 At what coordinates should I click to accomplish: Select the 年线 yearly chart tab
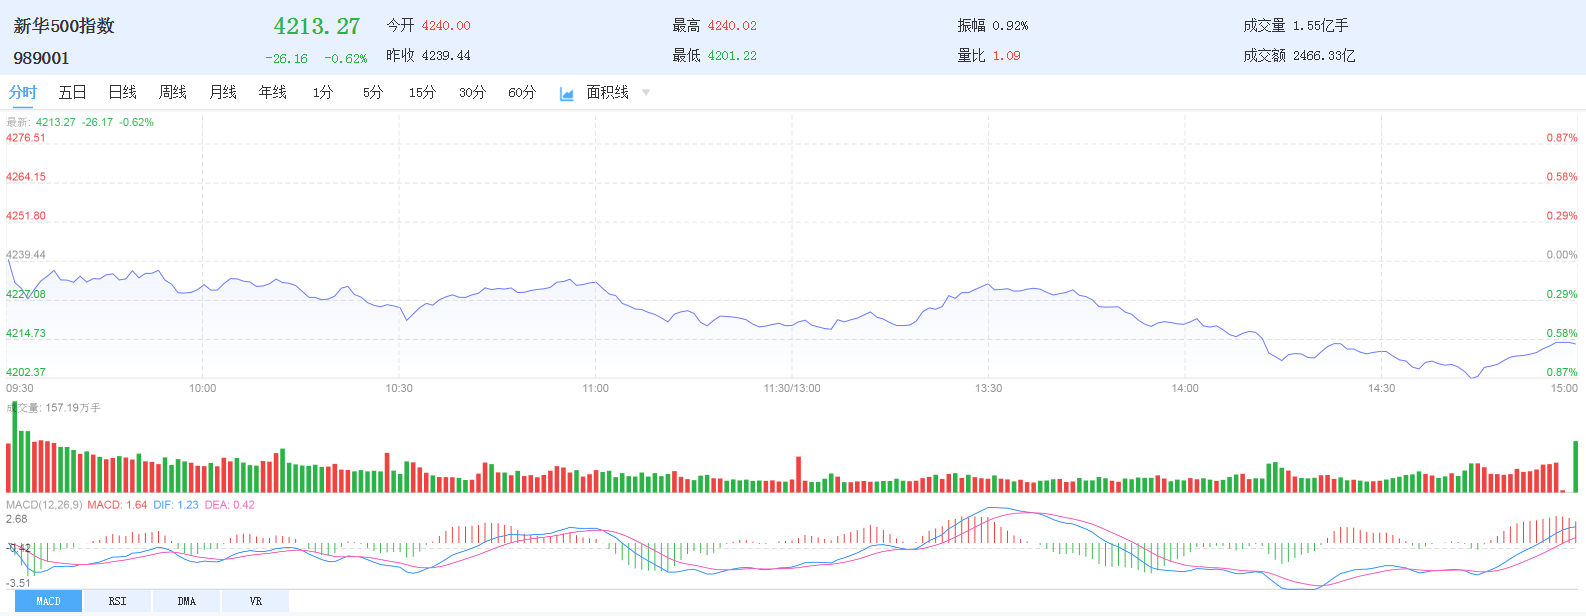pos(273,92)
